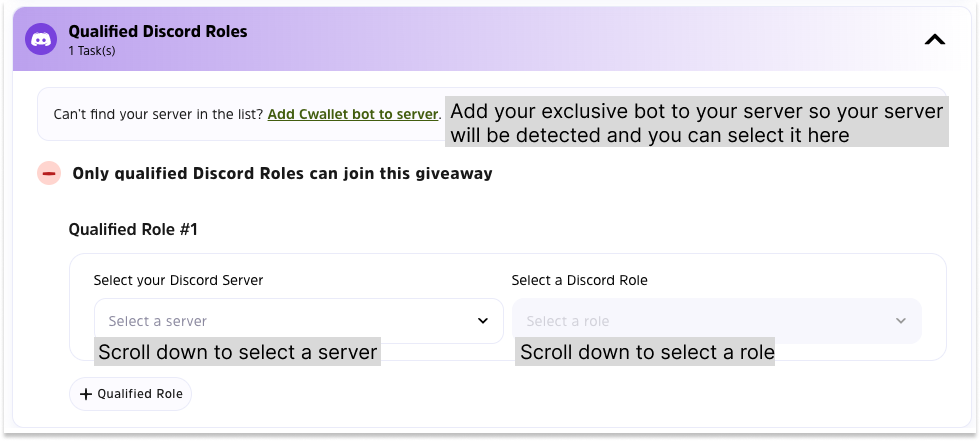Click the Scroll down to select a server note

[238, 352]
